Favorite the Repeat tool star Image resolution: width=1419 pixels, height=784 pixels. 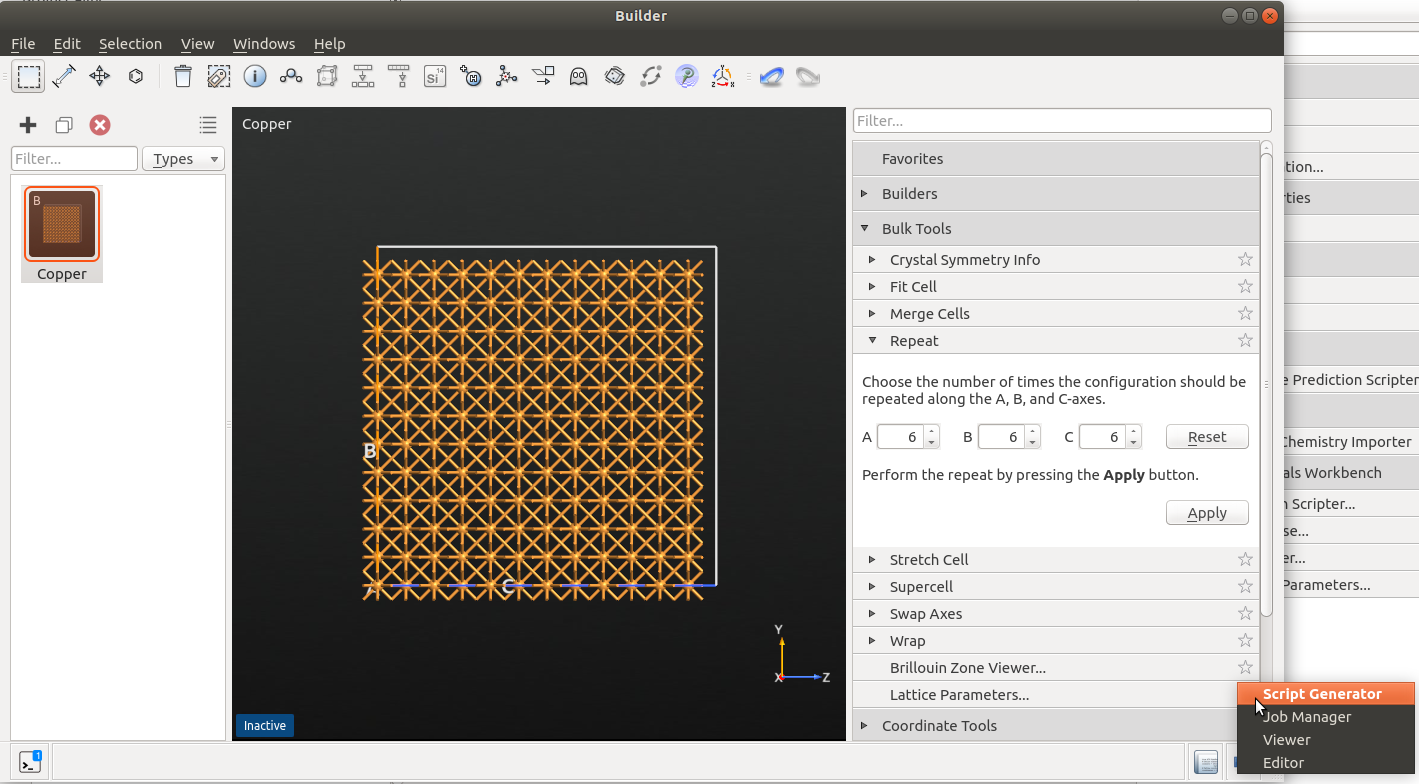pyautogui.click(x=1245, y=341)
